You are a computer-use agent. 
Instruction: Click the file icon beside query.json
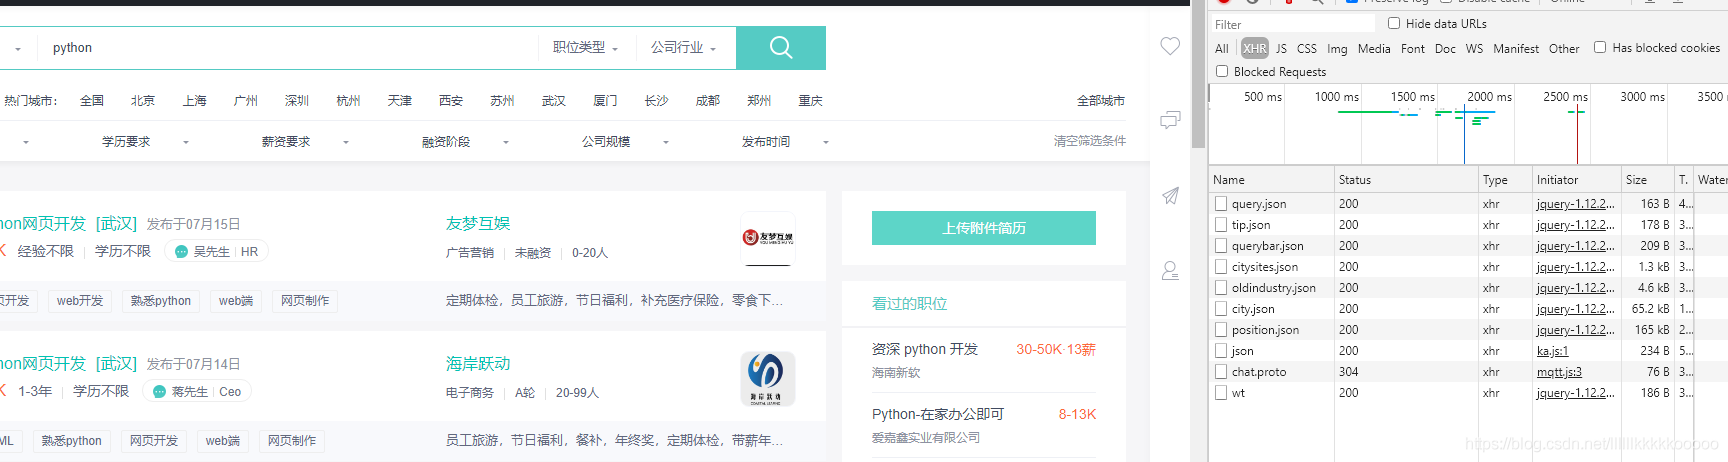[x=1221, y=203]
